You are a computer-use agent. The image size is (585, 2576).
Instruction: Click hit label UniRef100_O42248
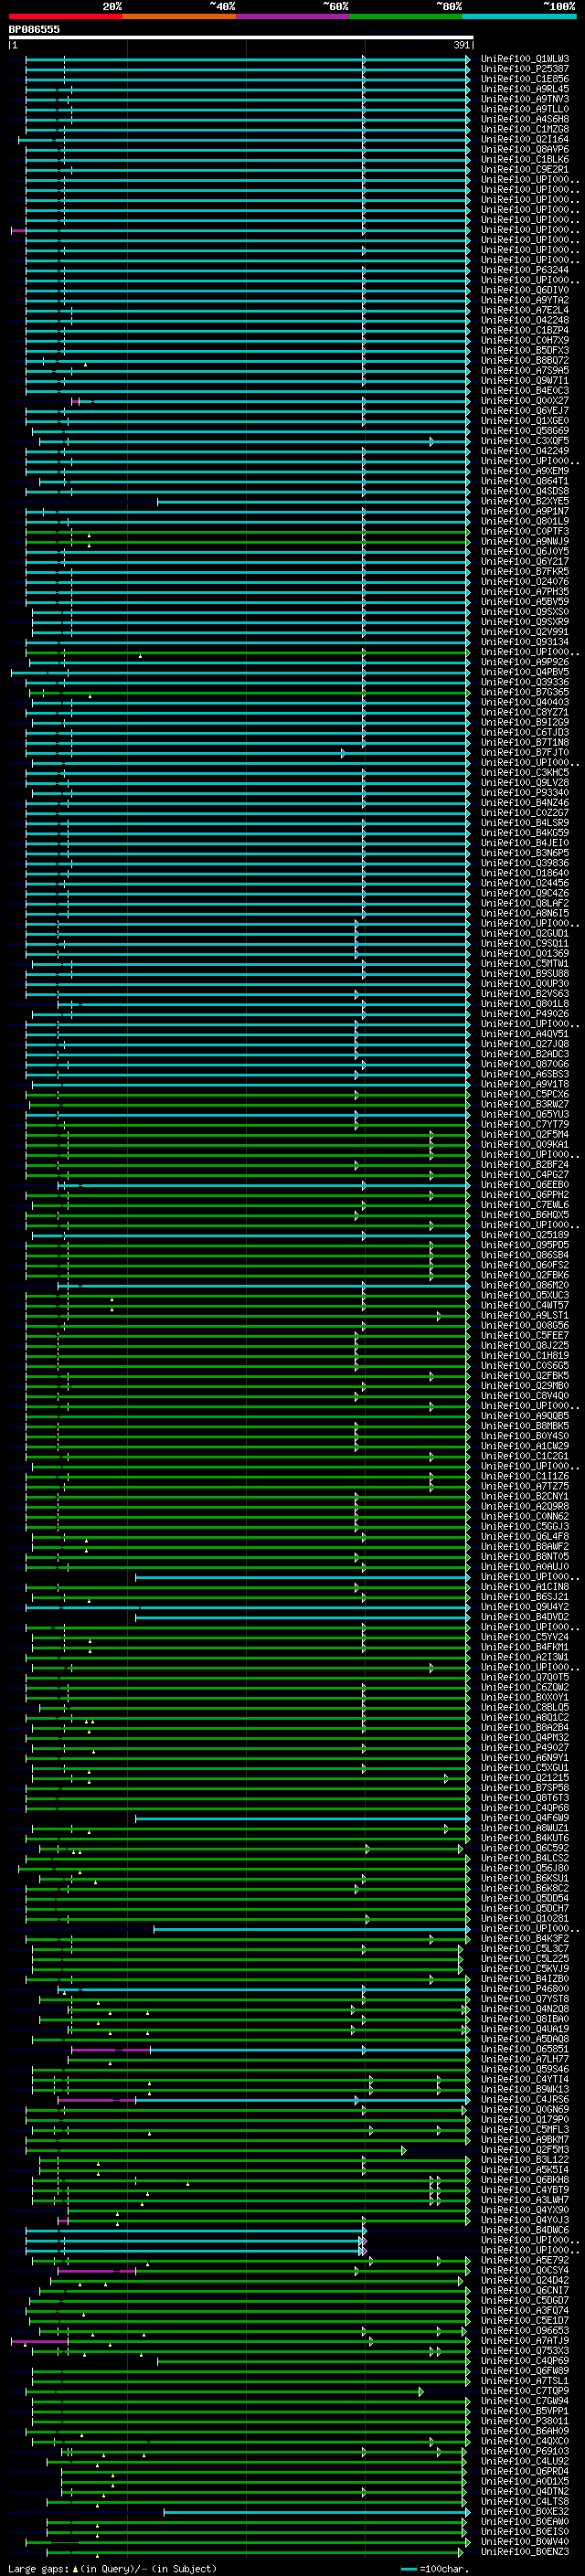pos(524,320)
